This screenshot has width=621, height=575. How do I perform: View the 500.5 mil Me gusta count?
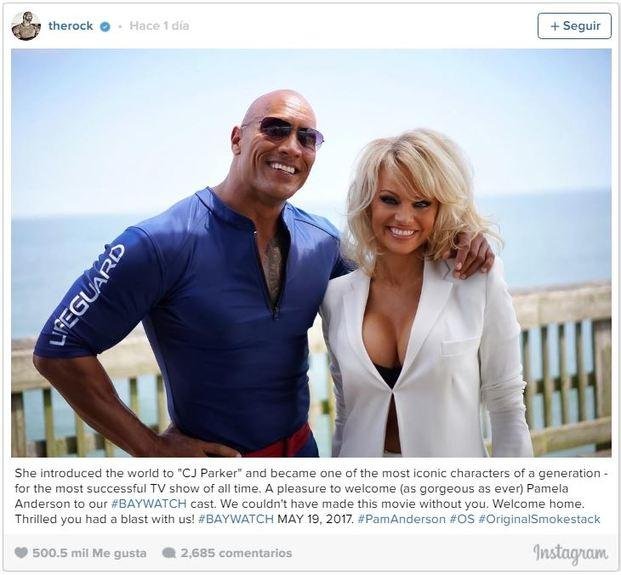pos(89,553)
